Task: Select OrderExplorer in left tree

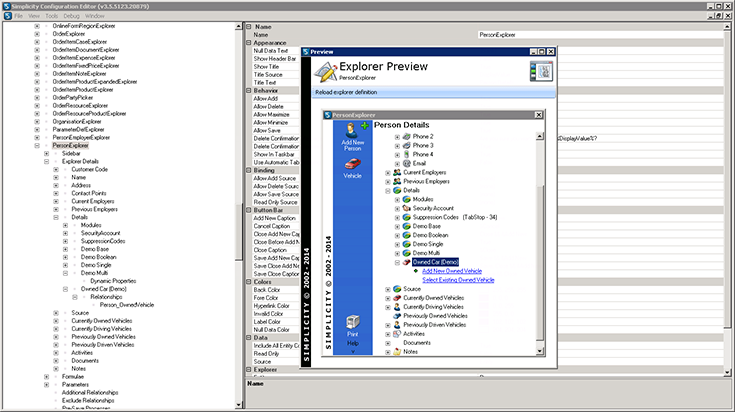Action: point(68,34)
